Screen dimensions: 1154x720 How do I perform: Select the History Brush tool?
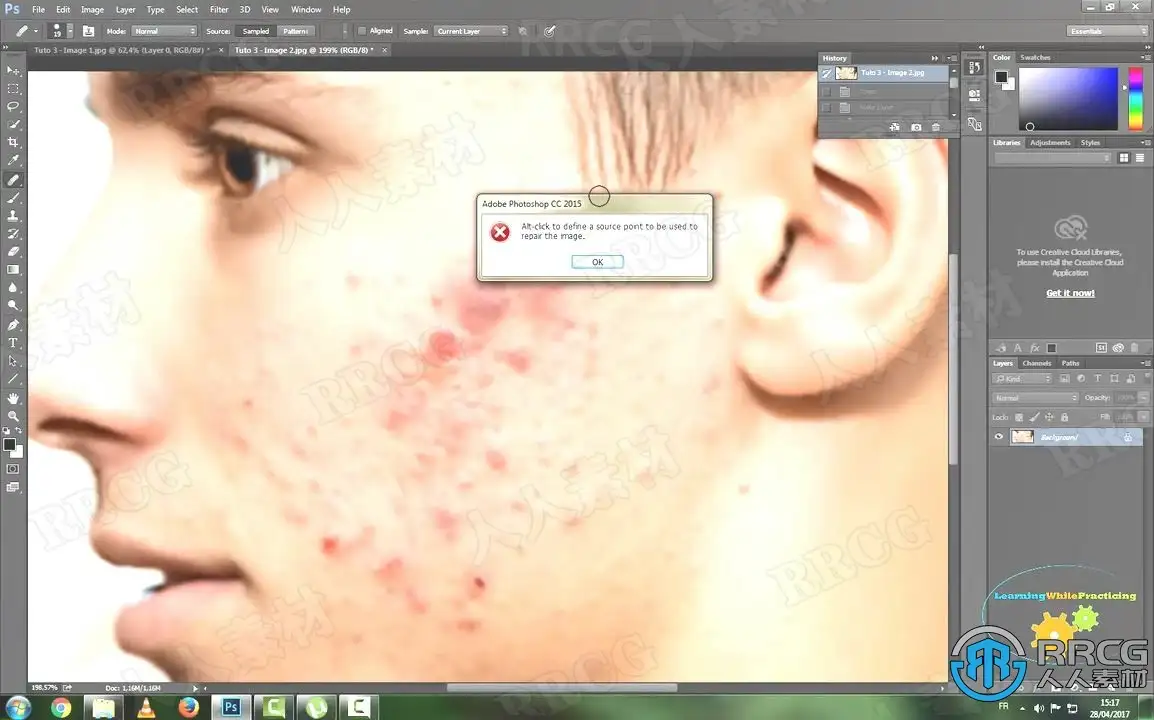(13, 234)
